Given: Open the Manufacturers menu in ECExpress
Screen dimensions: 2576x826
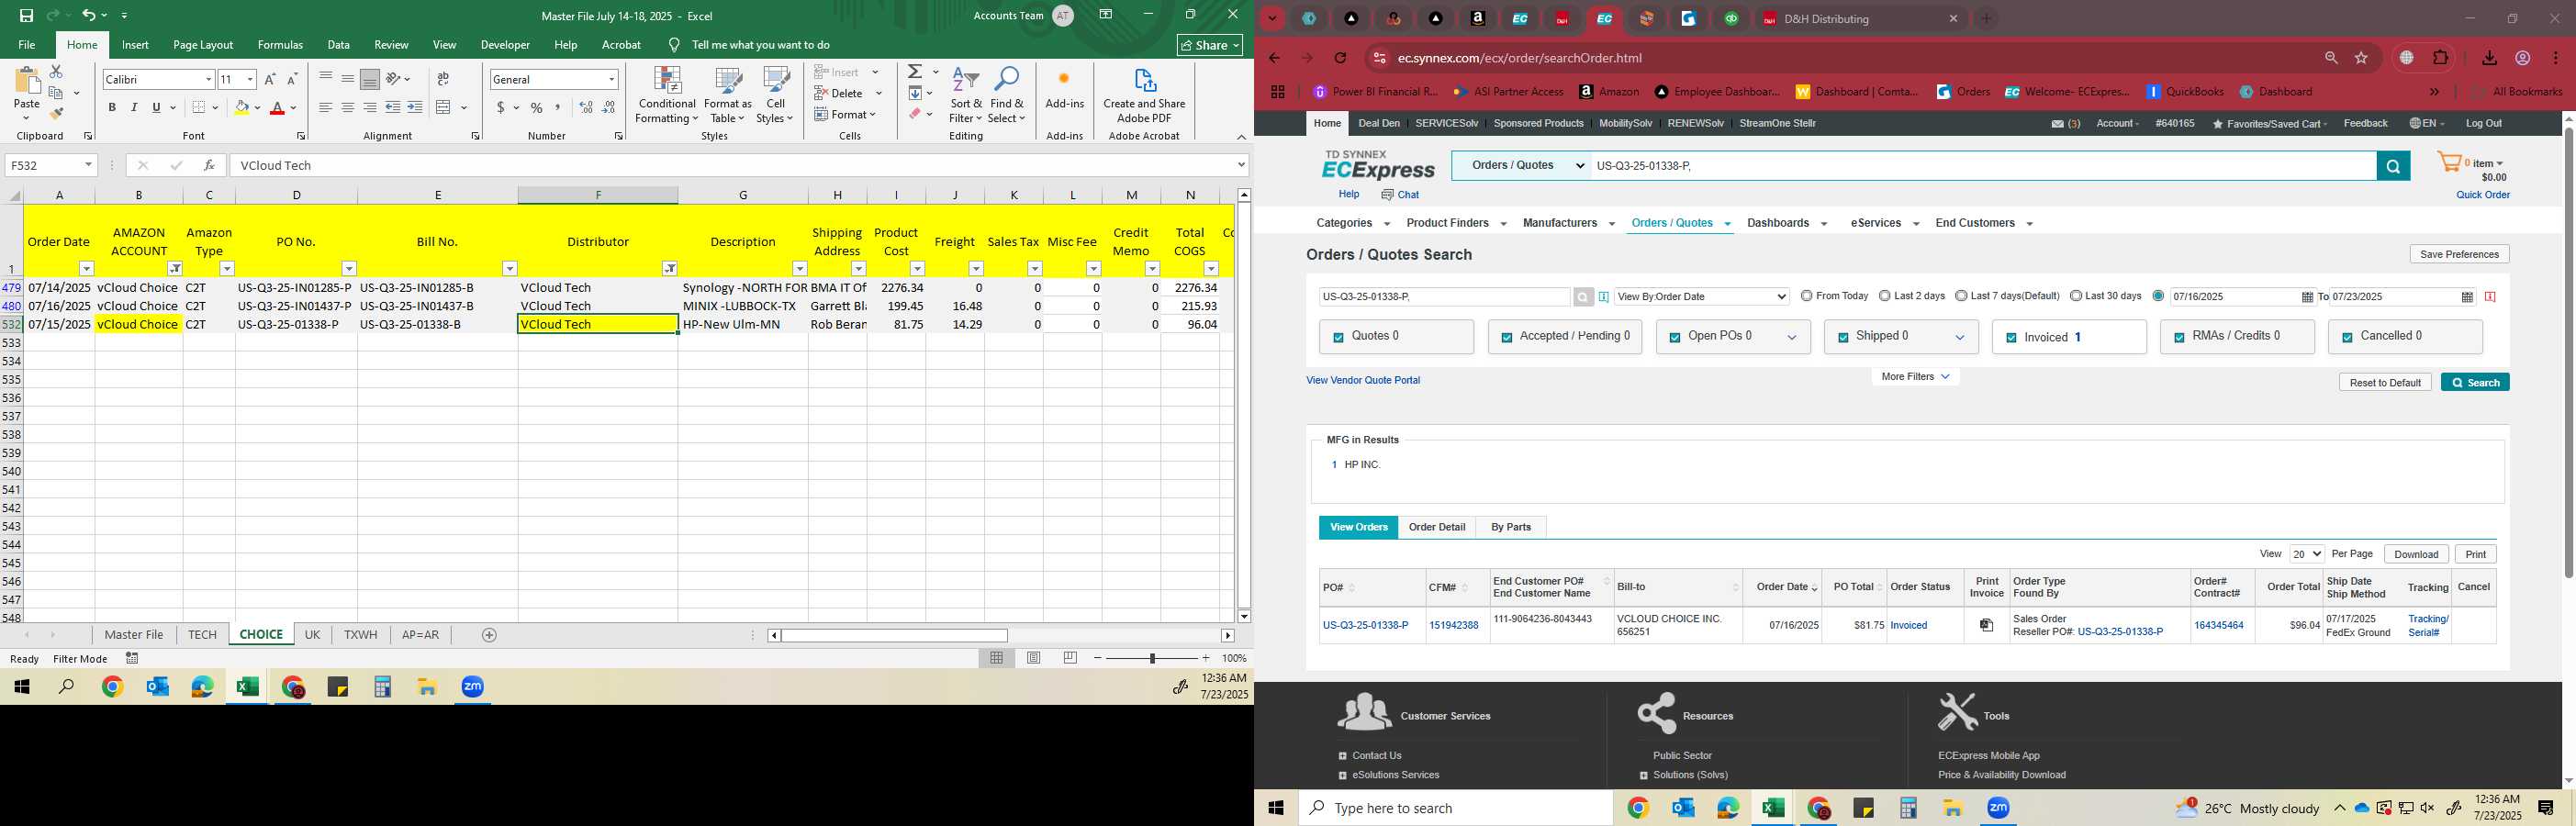Looking at the screenshot, I should (1568, 223).
